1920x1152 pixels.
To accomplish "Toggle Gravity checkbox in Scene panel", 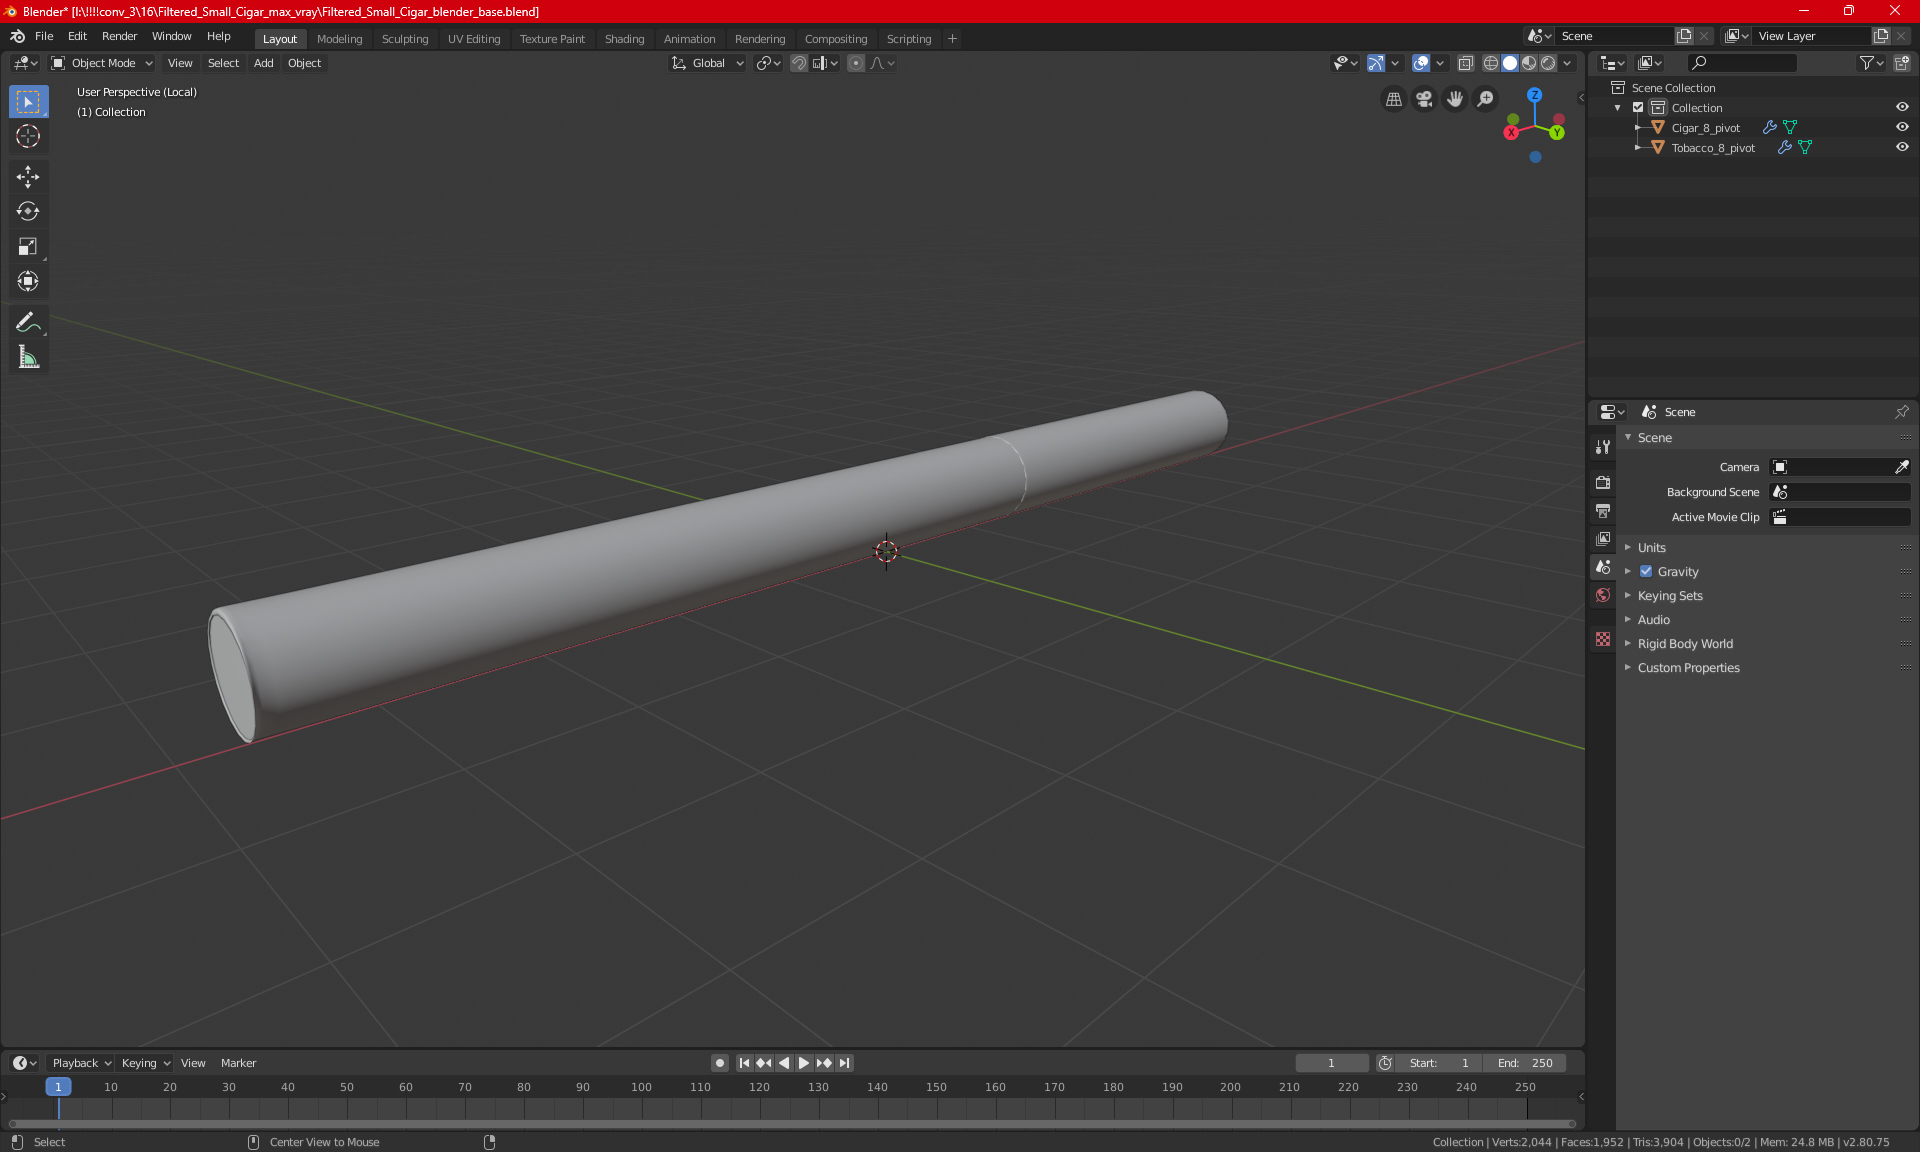I will [1646, 571].
